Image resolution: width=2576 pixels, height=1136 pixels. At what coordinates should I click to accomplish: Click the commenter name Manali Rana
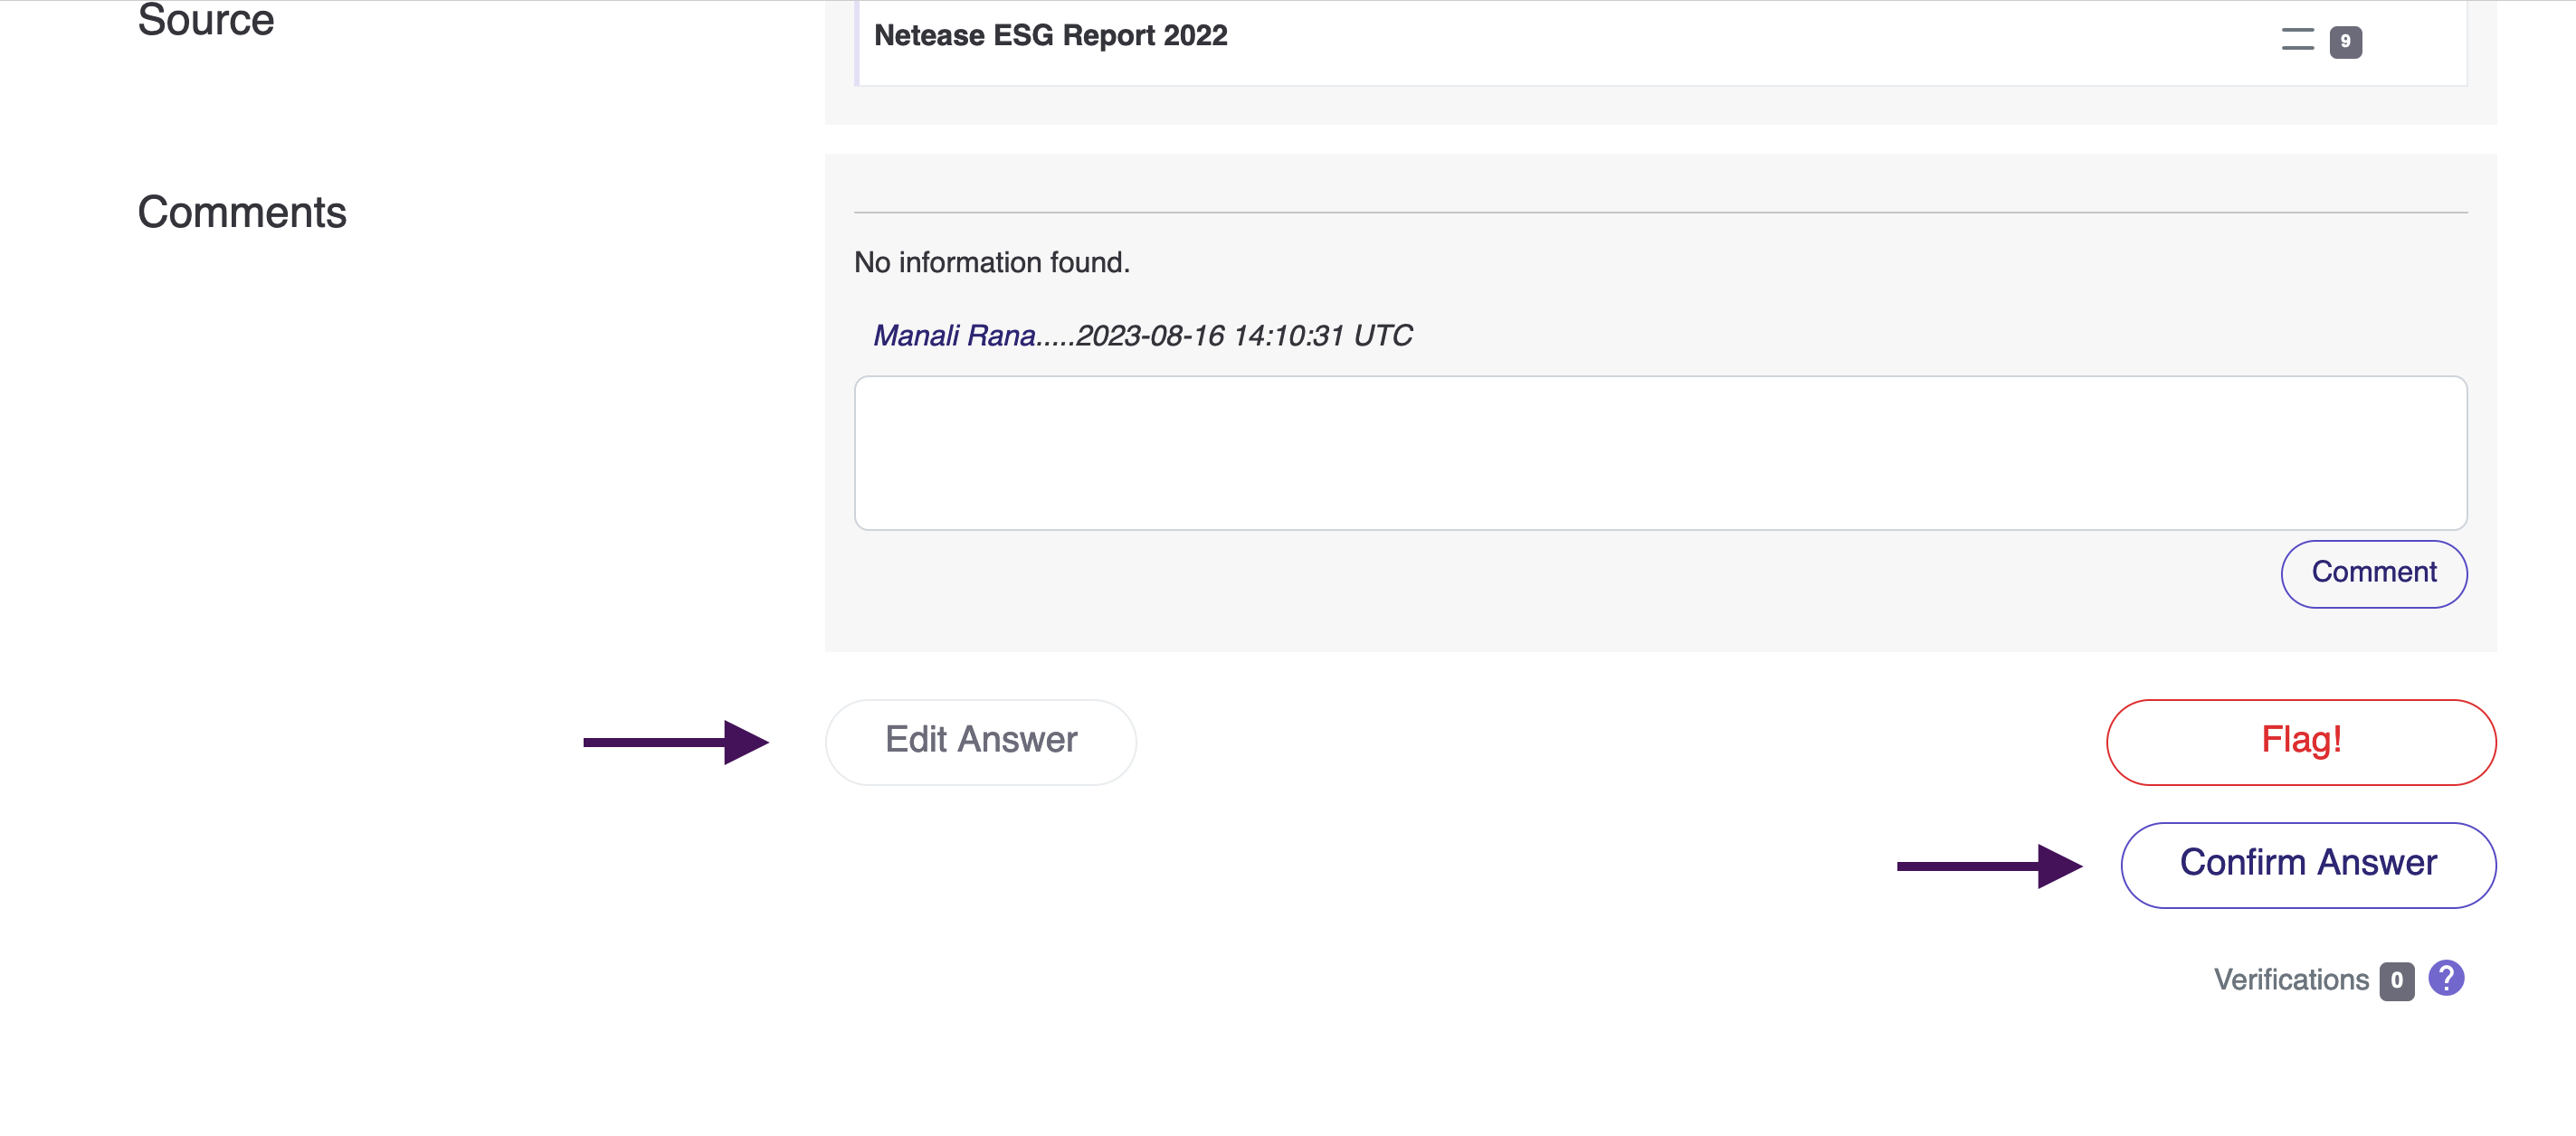click(954, 335)
